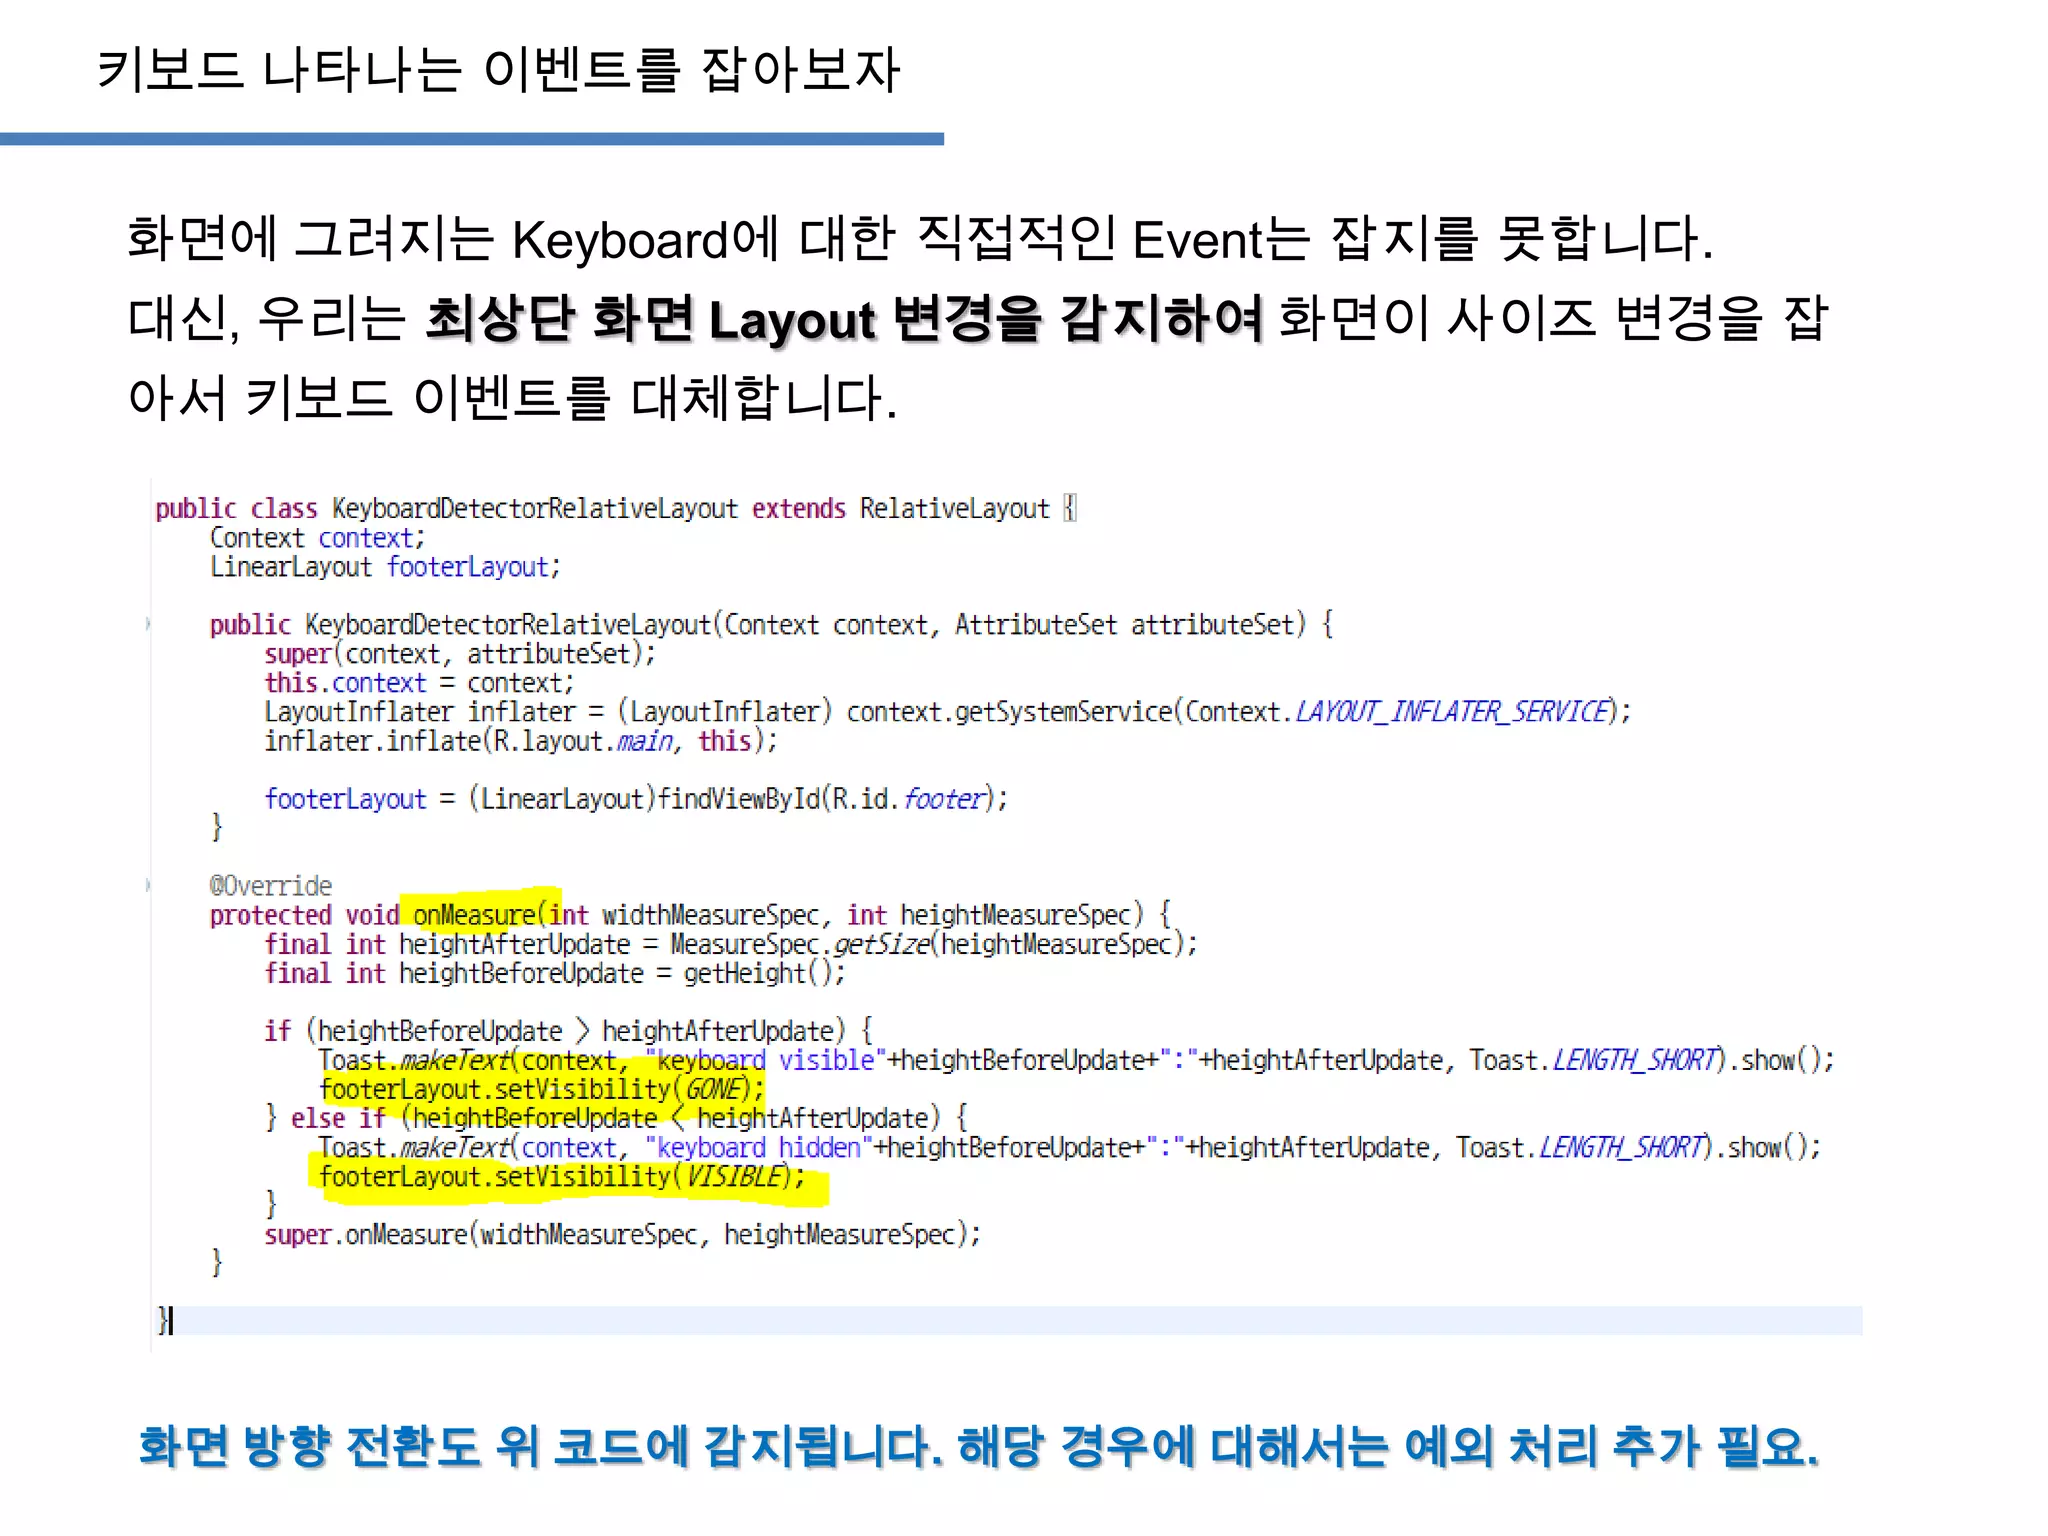Collapse the @Override onMeasure fold marker
The width and height of the screenshot is (2048, 1536).
tap(149, 885)
